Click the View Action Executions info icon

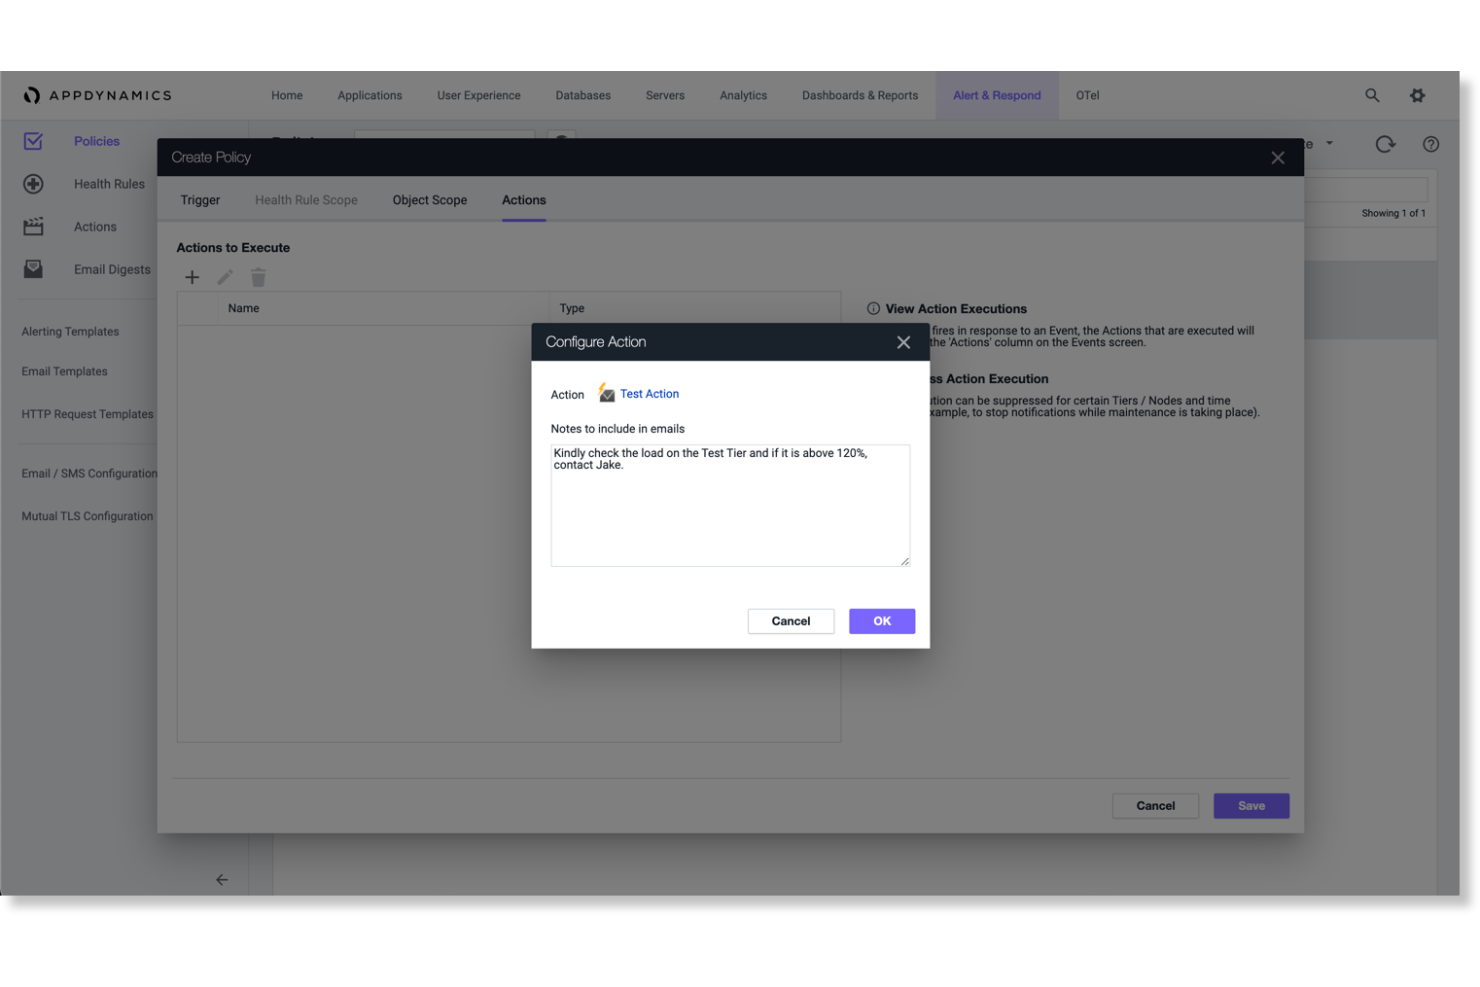(873, 309)
